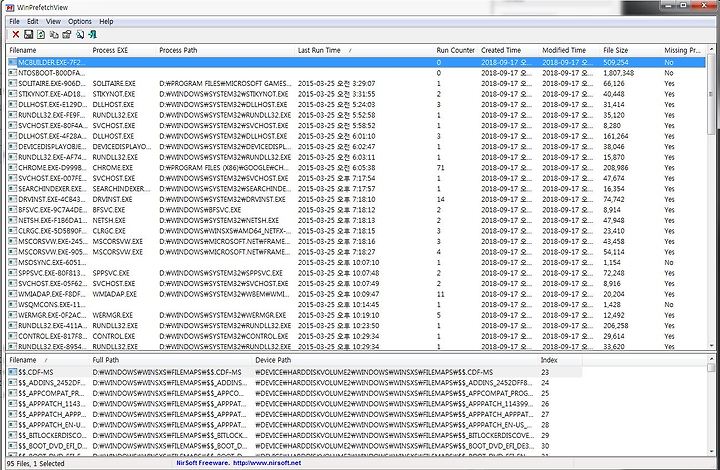Screen dimensions: 720x470
Task: Select $$_APPCOMPAT_PR row in lower pane
Action: coord(295,393)
